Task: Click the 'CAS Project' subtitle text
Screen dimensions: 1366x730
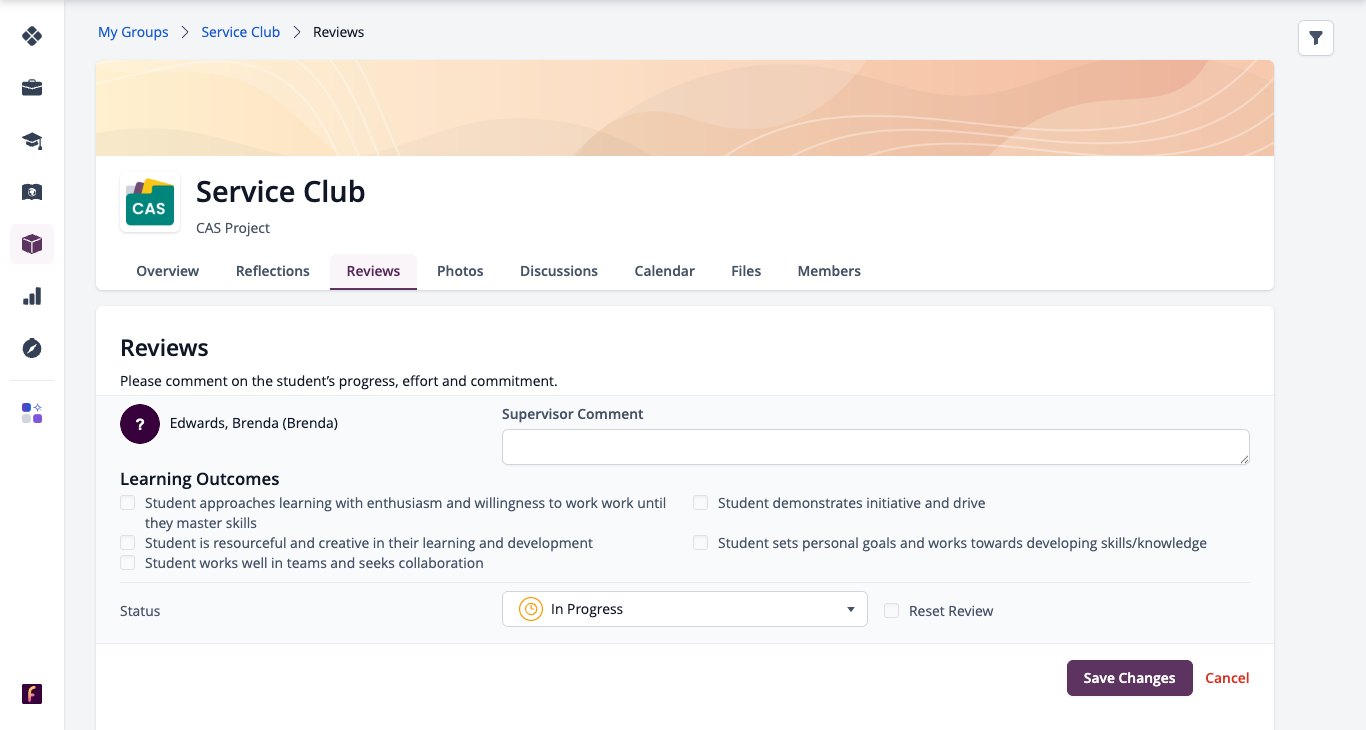Action: coord(233,228)
